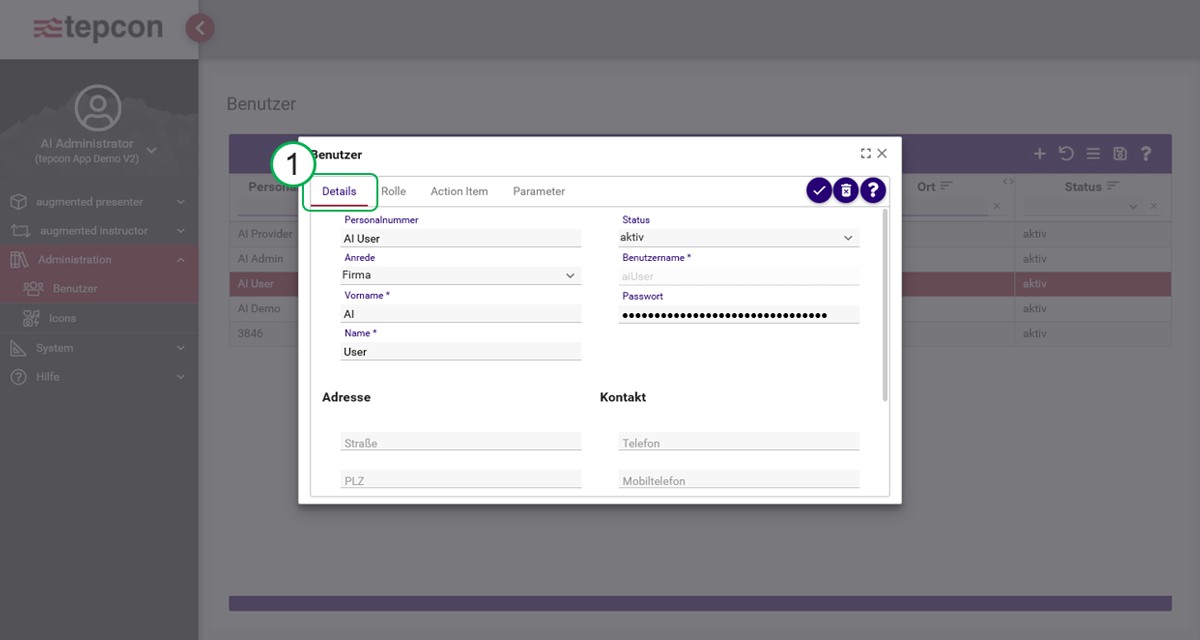Add a new user with the plus icon
This screenshot has width=1200, height=640.
[x=1039, y=153]
